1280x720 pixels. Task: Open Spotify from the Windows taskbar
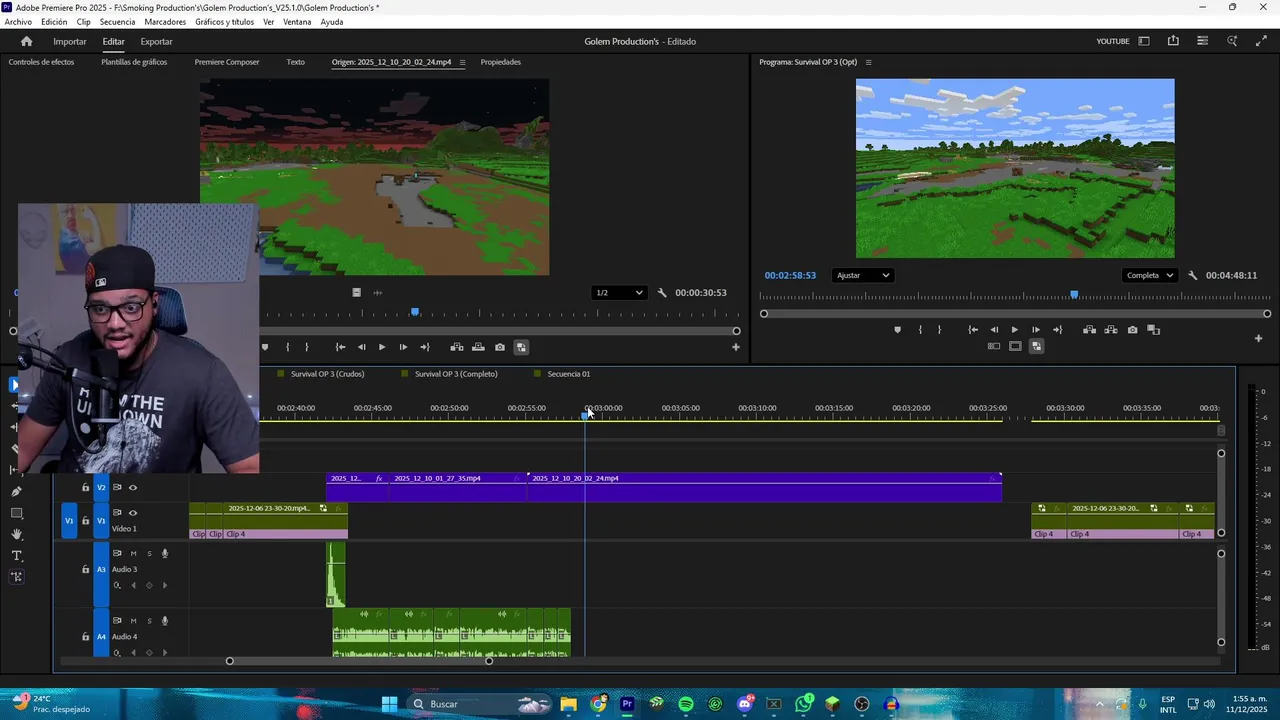(x=686, y=704)
